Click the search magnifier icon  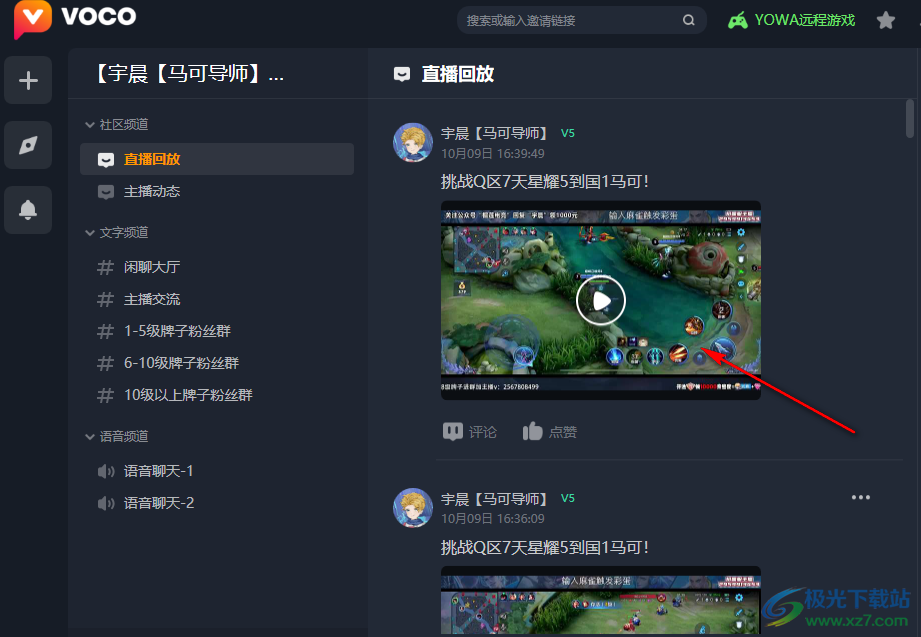688,21
